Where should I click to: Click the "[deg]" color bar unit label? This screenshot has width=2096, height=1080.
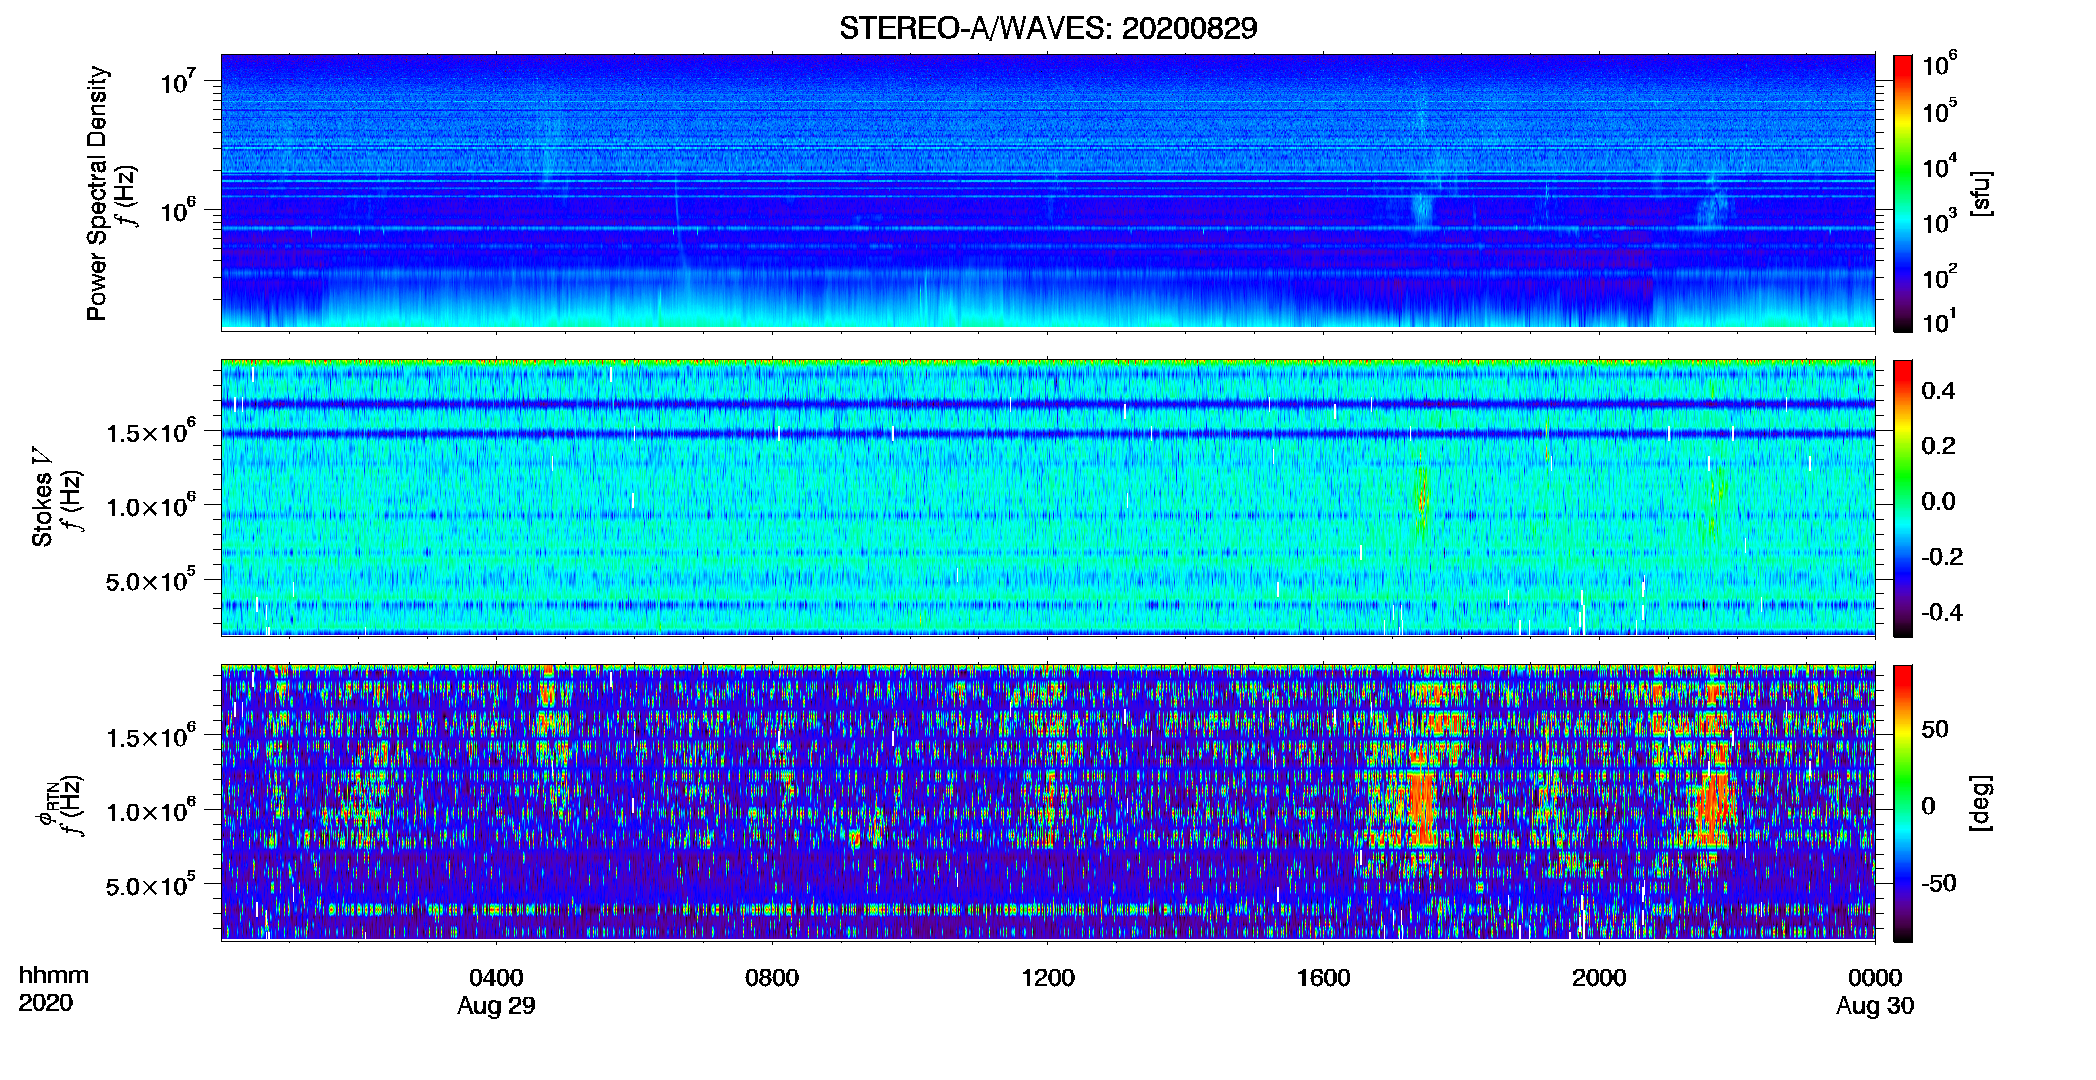click(1981, 803)
